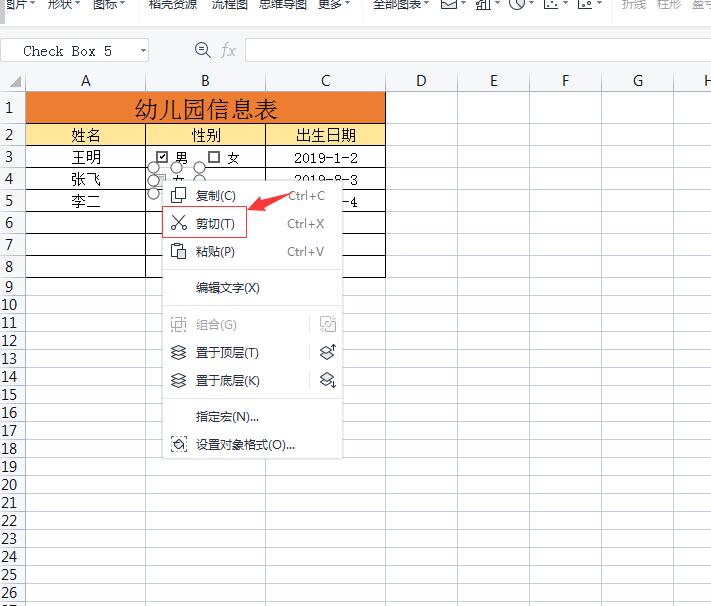Click the select-all corner triangle
Image resolution: width=711 pixels, height=606 pixels.
click(15, 82)
